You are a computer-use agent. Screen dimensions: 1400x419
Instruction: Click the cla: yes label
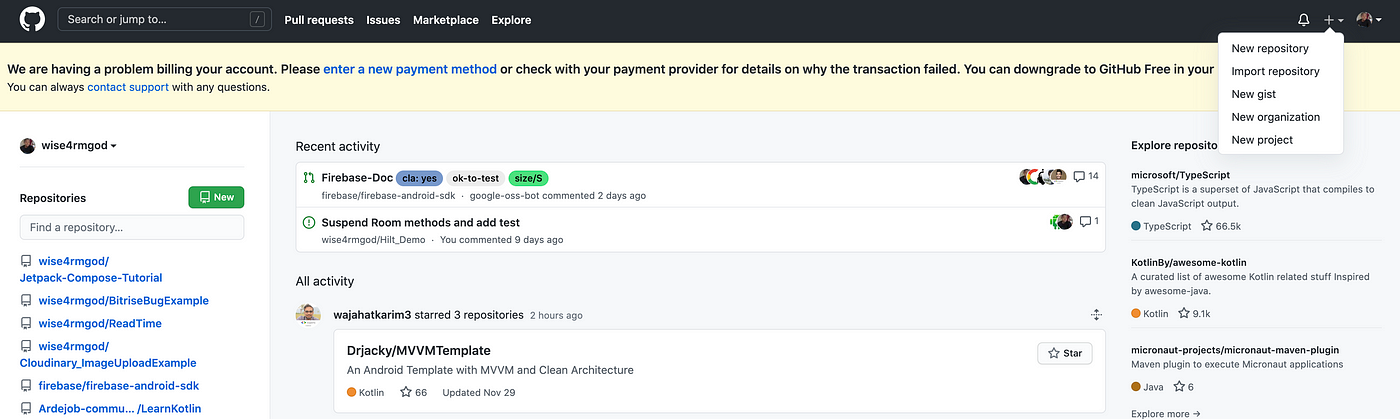click(x=420, y=178)
